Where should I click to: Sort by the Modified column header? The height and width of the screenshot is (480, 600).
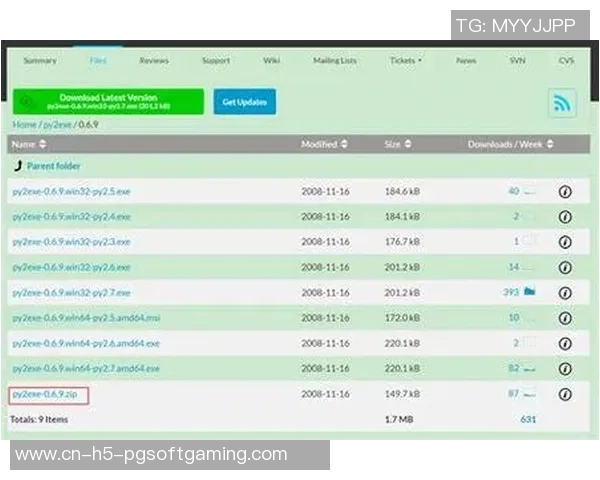(324, 145)
